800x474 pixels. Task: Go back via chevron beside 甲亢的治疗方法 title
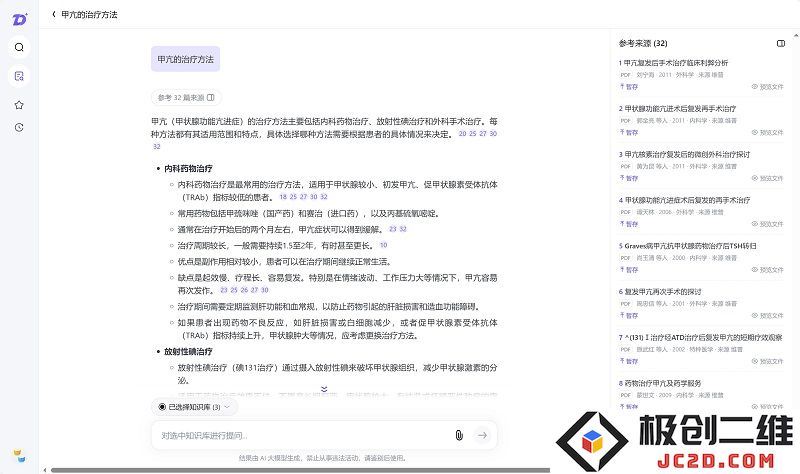(x=54, y=14)
